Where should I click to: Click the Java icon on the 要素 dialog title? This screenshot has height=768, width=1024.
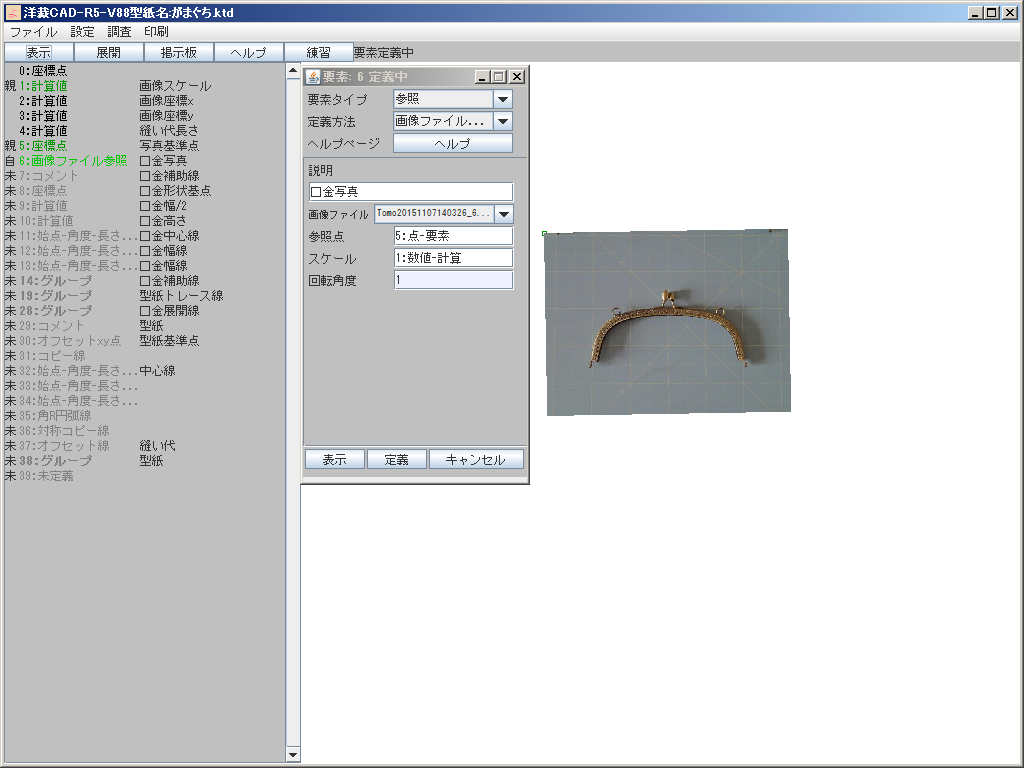coord(313,77)
